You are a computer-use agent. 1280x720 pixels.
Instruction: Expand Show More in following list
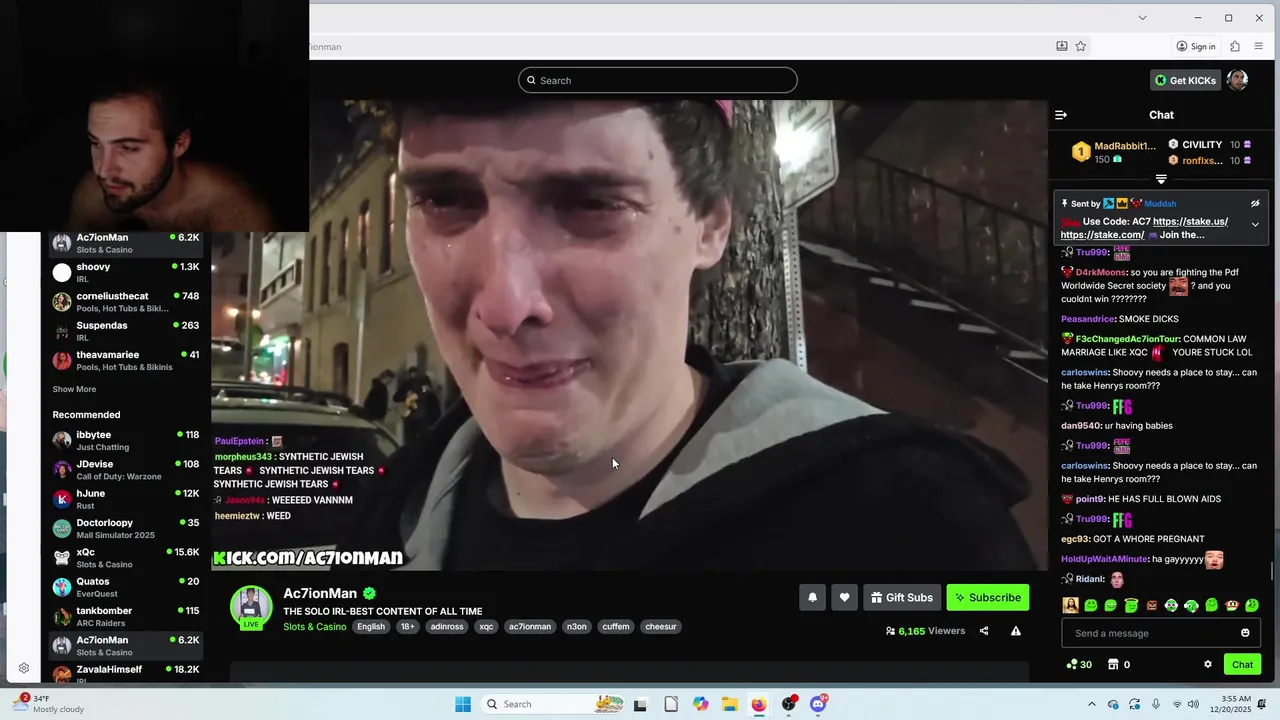pos(74,389)
